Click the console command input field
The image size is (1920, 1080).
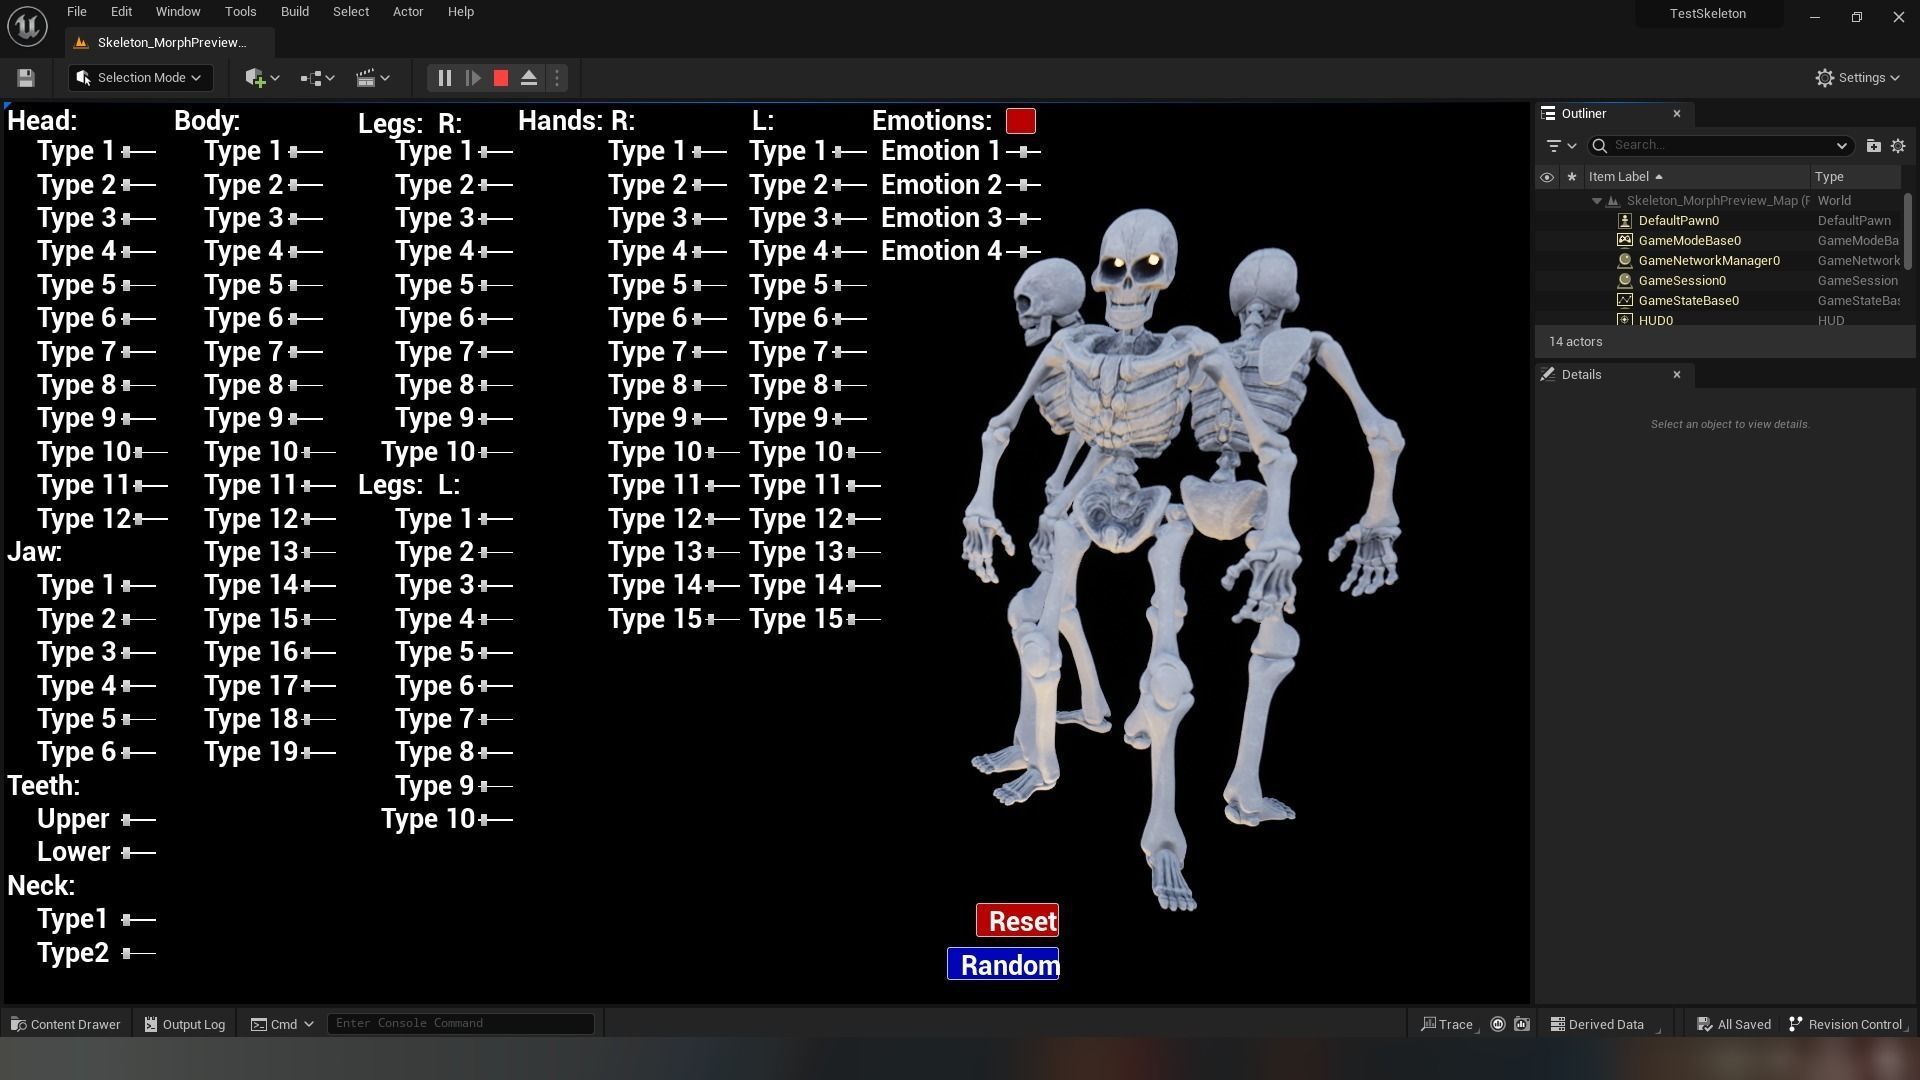tap(460, 1023)
